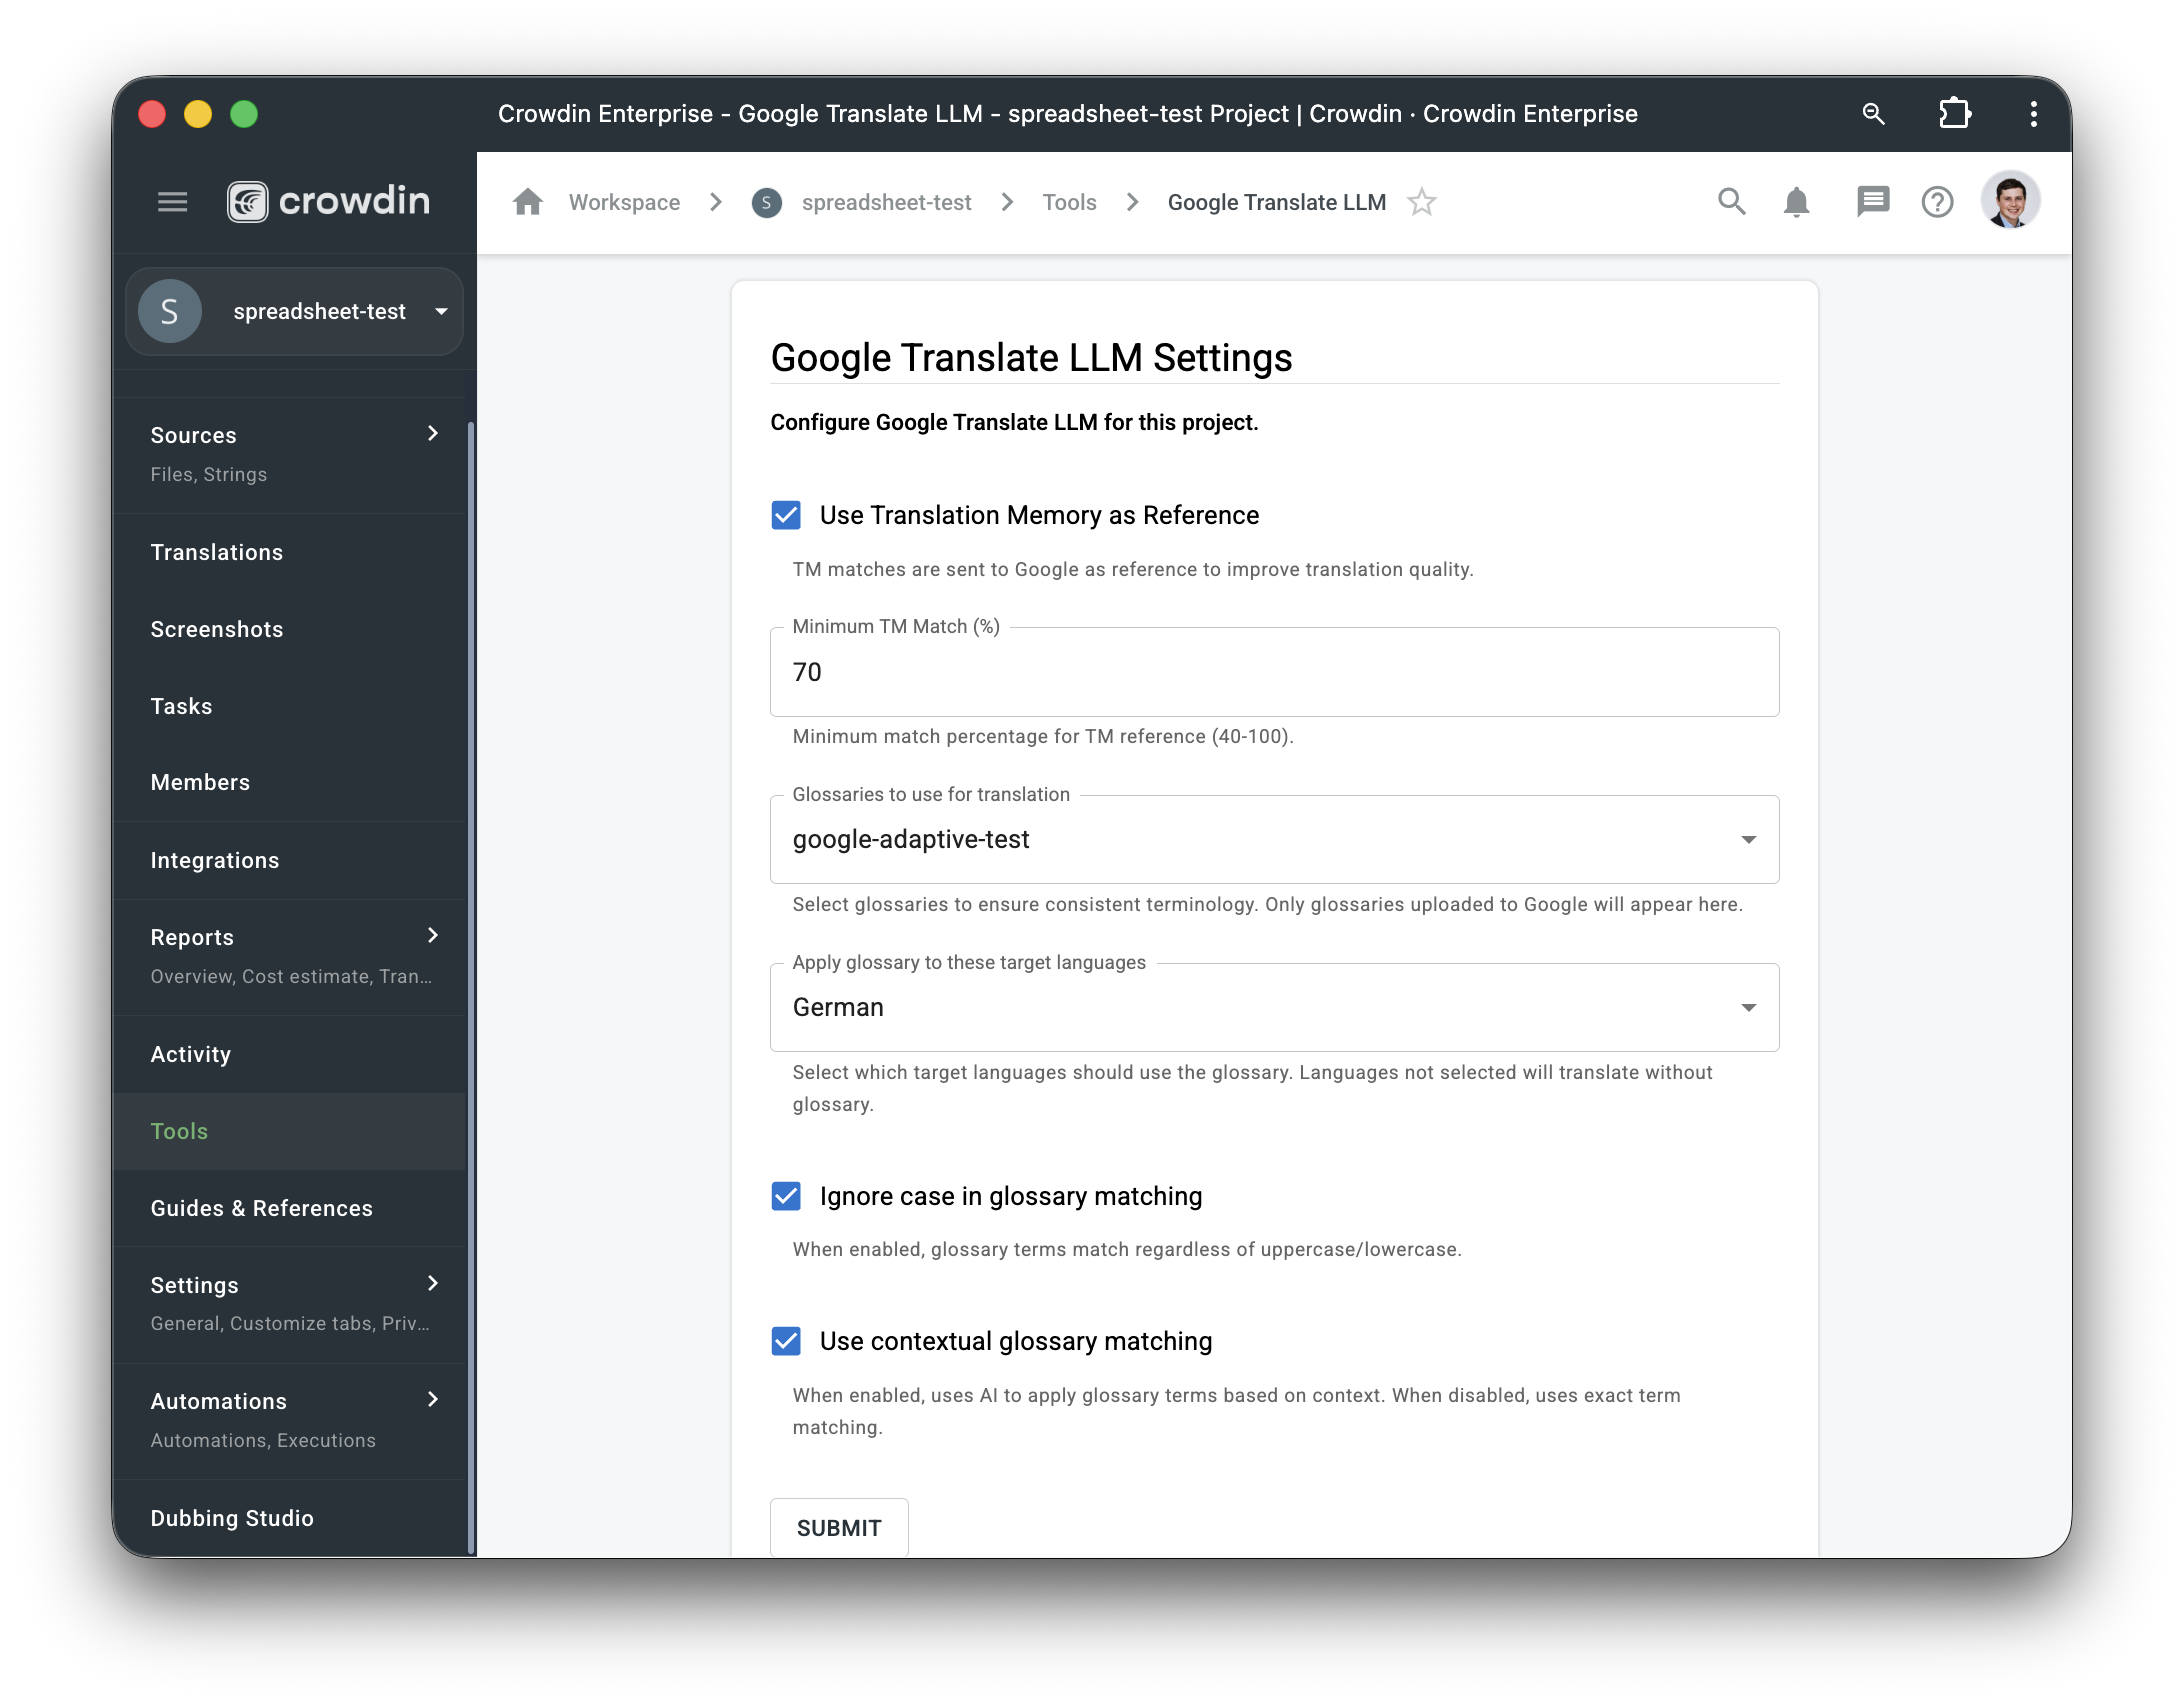The width and height of the screenshot is (2184, 1706).
Task: Click 'General, Customize tabs' subtitle under Settings
Action: click(290, 1323)
